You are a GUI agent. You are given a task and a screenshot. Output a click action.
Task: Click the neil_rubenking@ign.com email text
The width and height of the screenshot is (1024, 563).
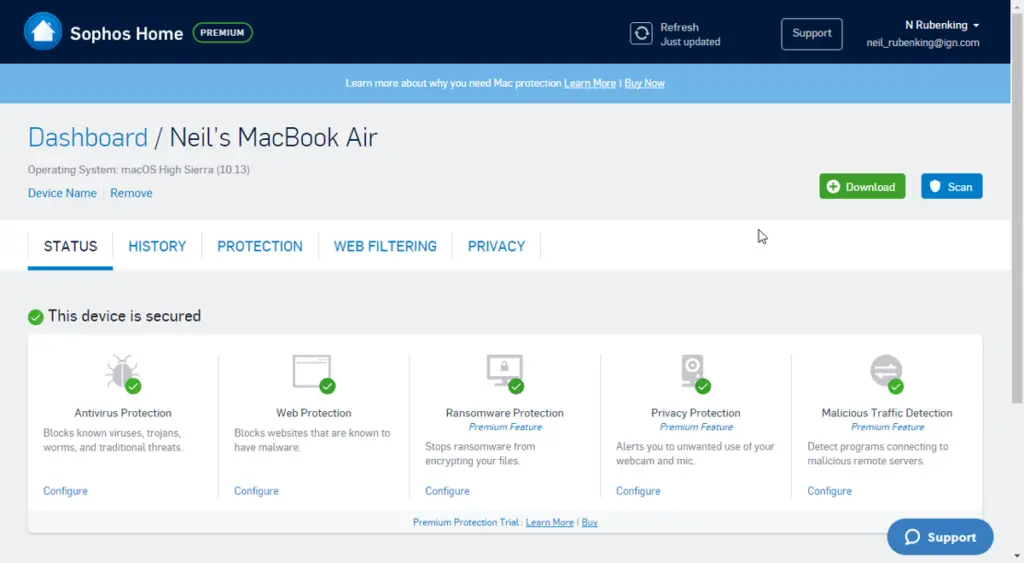pyautogui.click(x=923, y=42)
